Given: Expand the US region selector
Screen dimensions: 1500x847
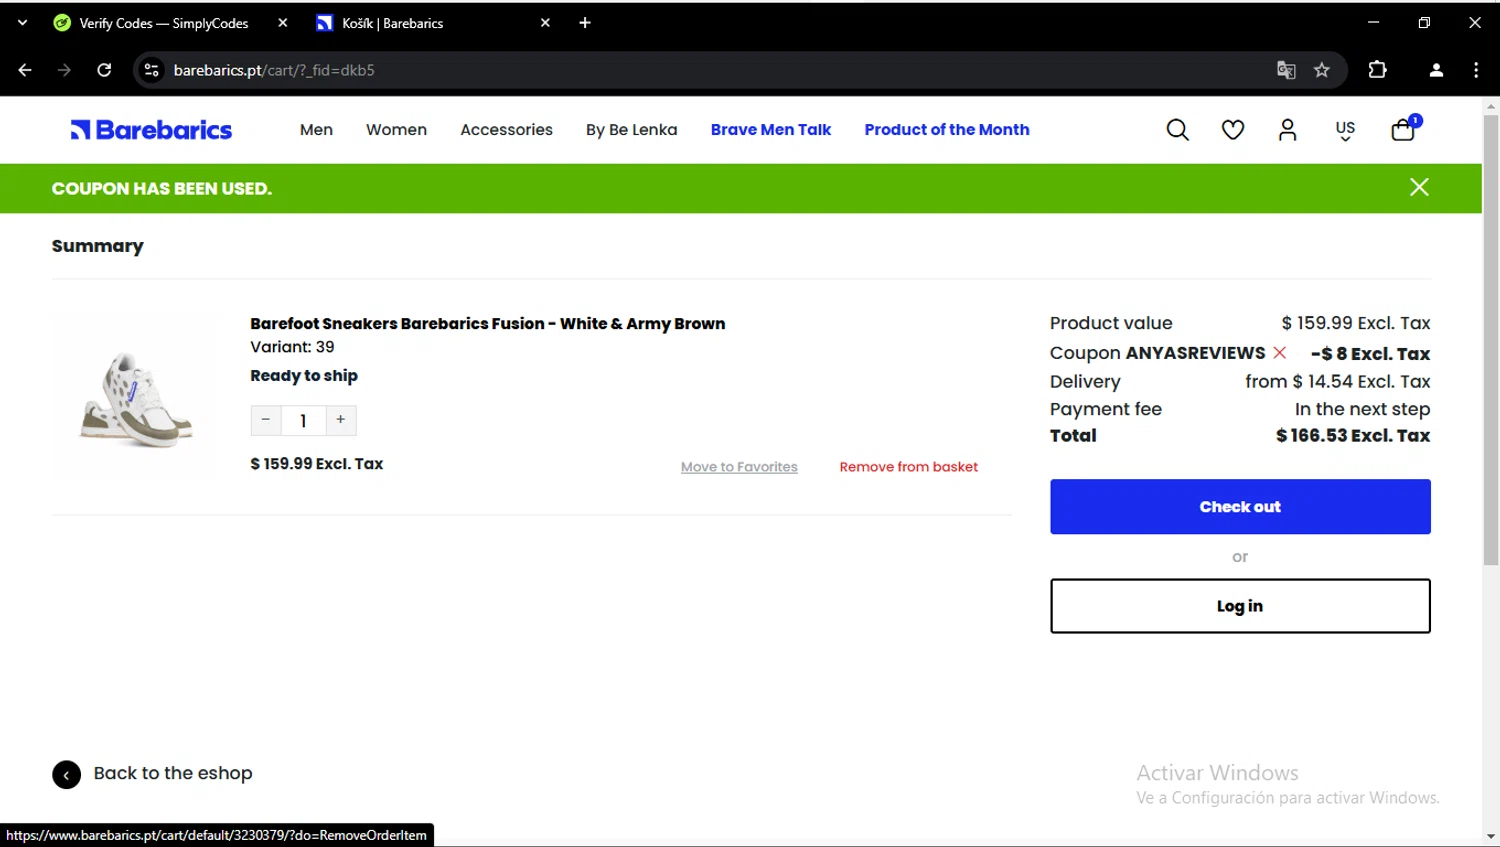Looking at the screenshot, I should click(1345, 130).
